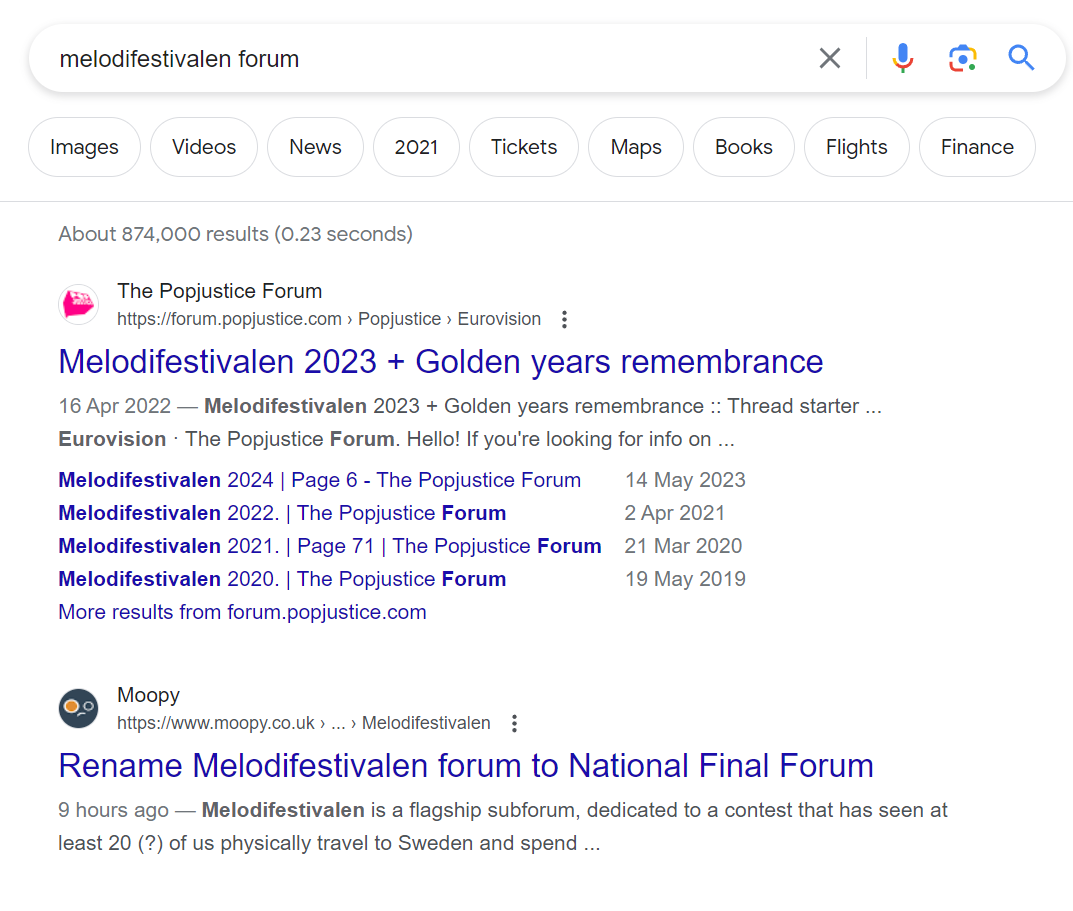Click the forum.popjustice.com URL breadcrumb
Image resolution: width=1073 pixels, height=911 pixels.
328,320
